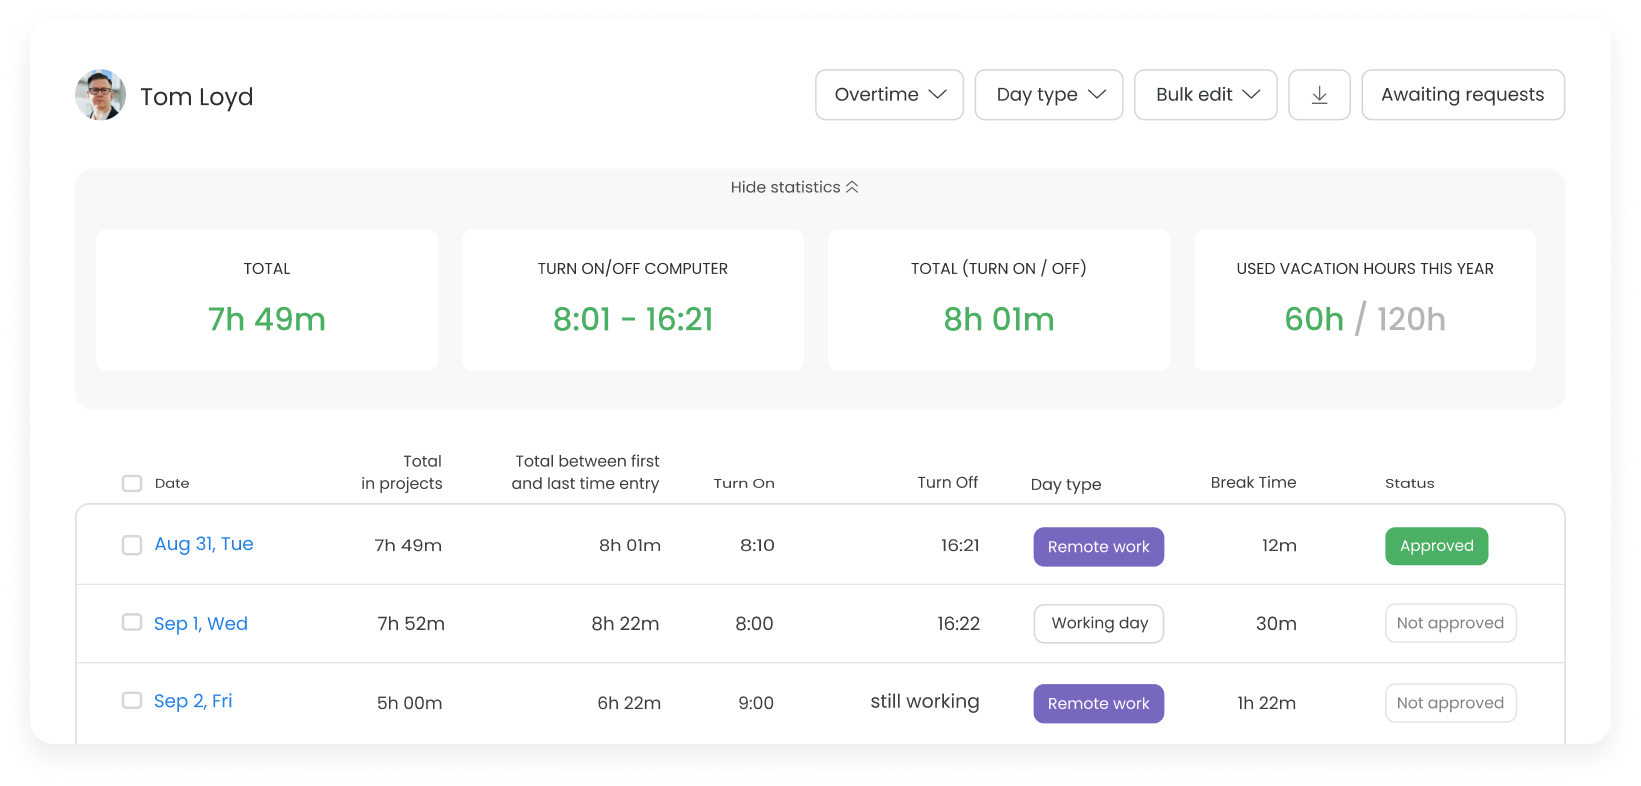
Task: Open the Day type dropdown
Action: click(x=1049, y=95)
